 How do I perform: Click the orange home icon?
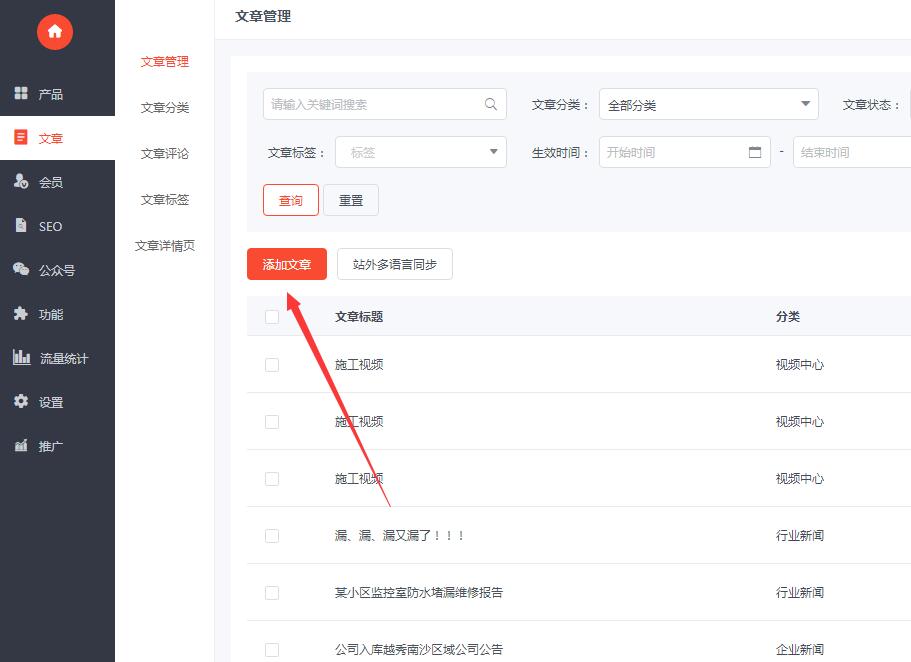tap(55, 32)
